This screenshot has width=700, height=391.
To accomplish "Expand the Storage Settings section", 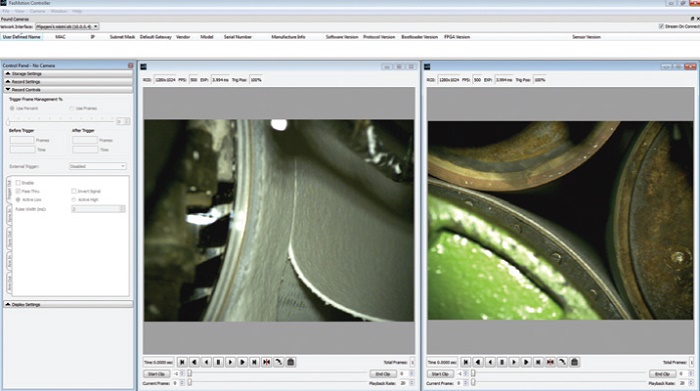I will point(68,74).
